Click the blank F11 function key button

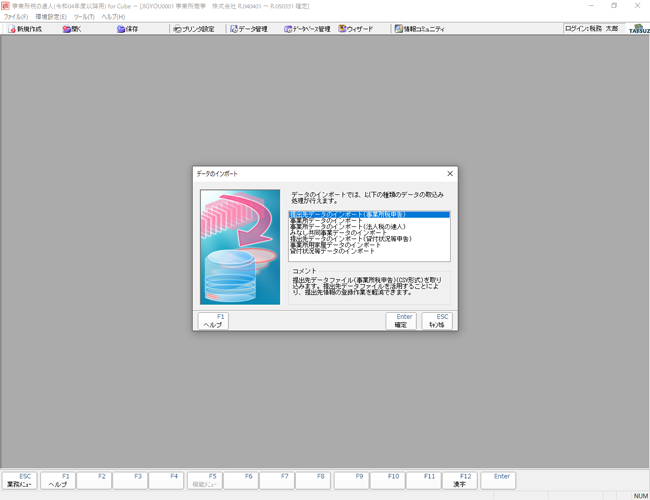coord(423,481)
